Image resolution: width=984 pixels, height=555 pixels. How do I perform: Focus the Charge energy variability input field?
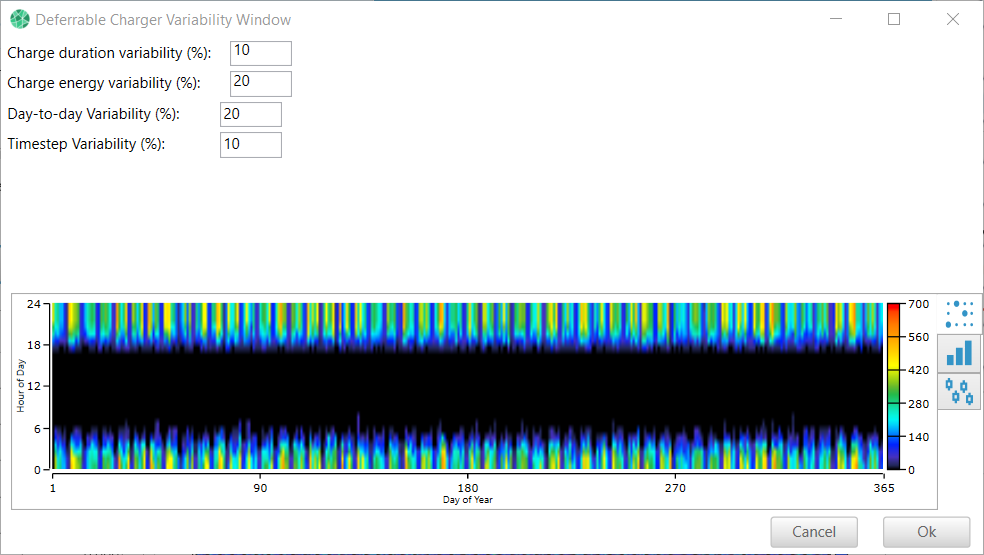(260, 83)
